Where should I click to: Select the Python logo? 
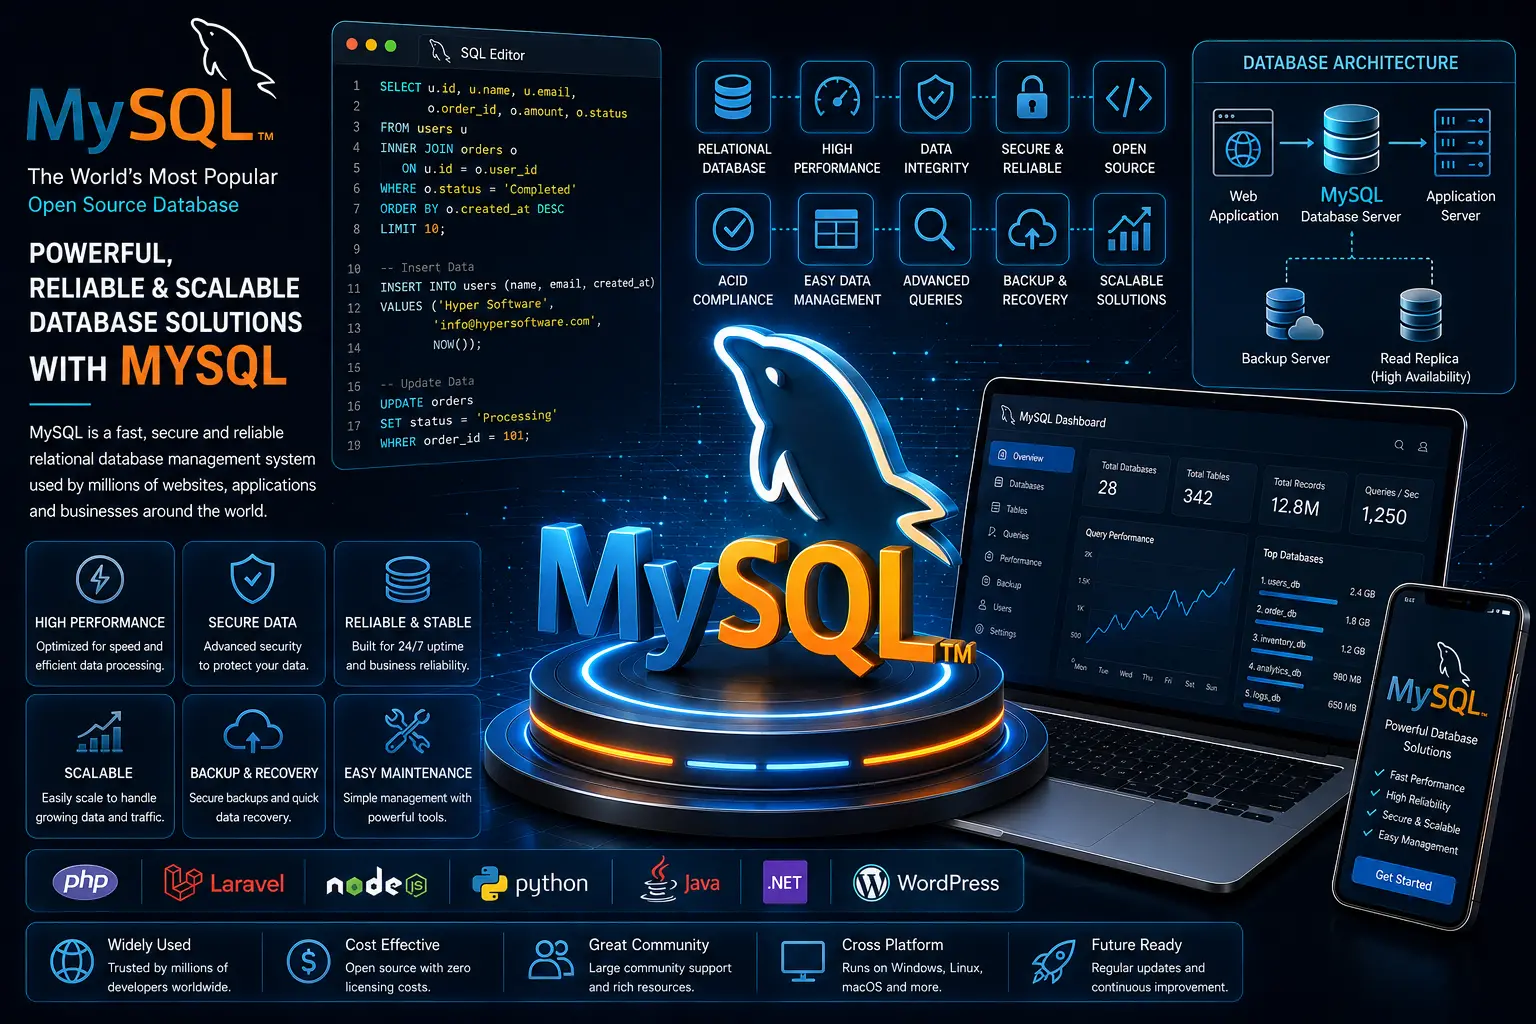click(529, 883)
